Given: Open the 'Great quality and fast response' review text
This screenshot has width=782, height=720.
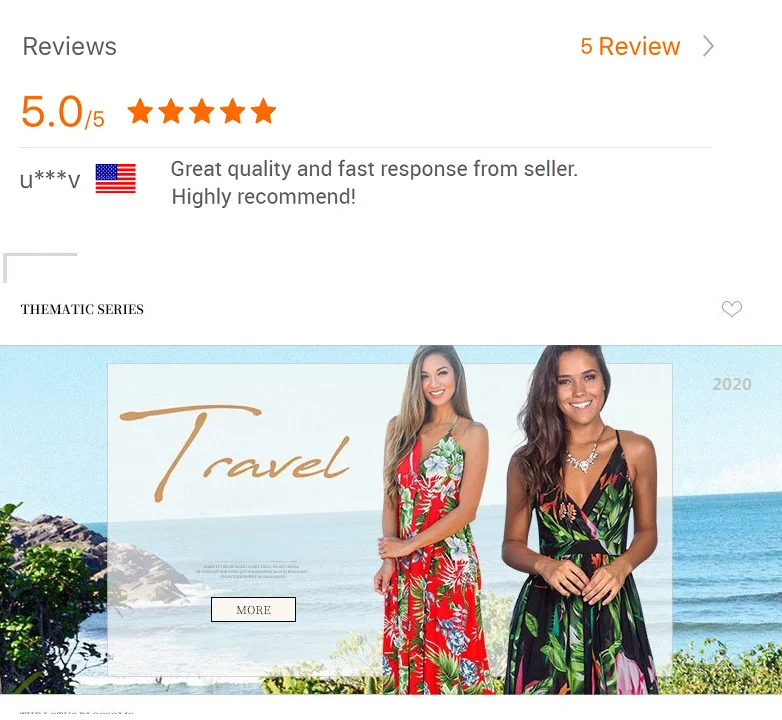Looking at the screenshot, I should [374, 182].
